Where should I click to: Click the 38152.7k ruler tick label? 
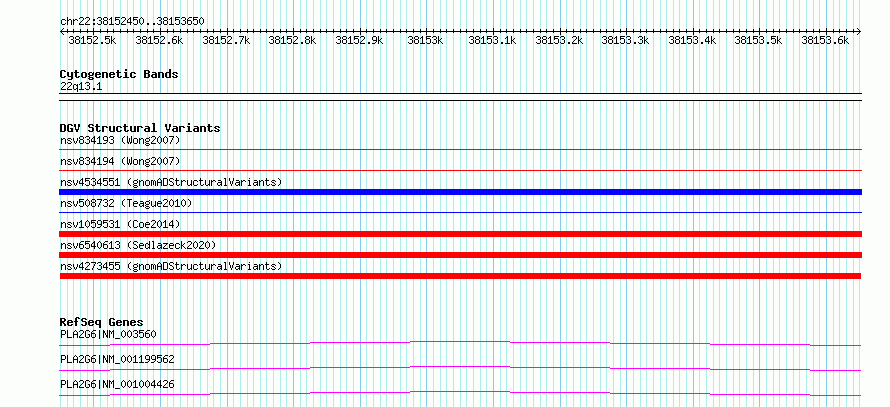(x=226, y=41)
